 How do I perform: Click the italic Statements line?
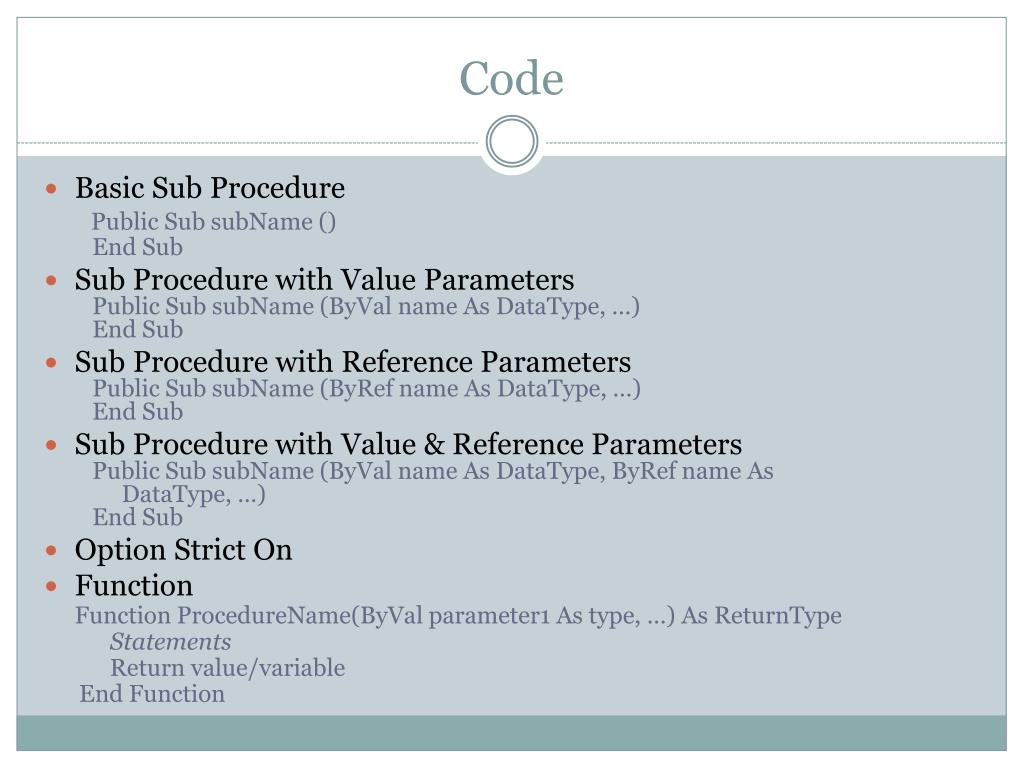(x=170, y=642)
